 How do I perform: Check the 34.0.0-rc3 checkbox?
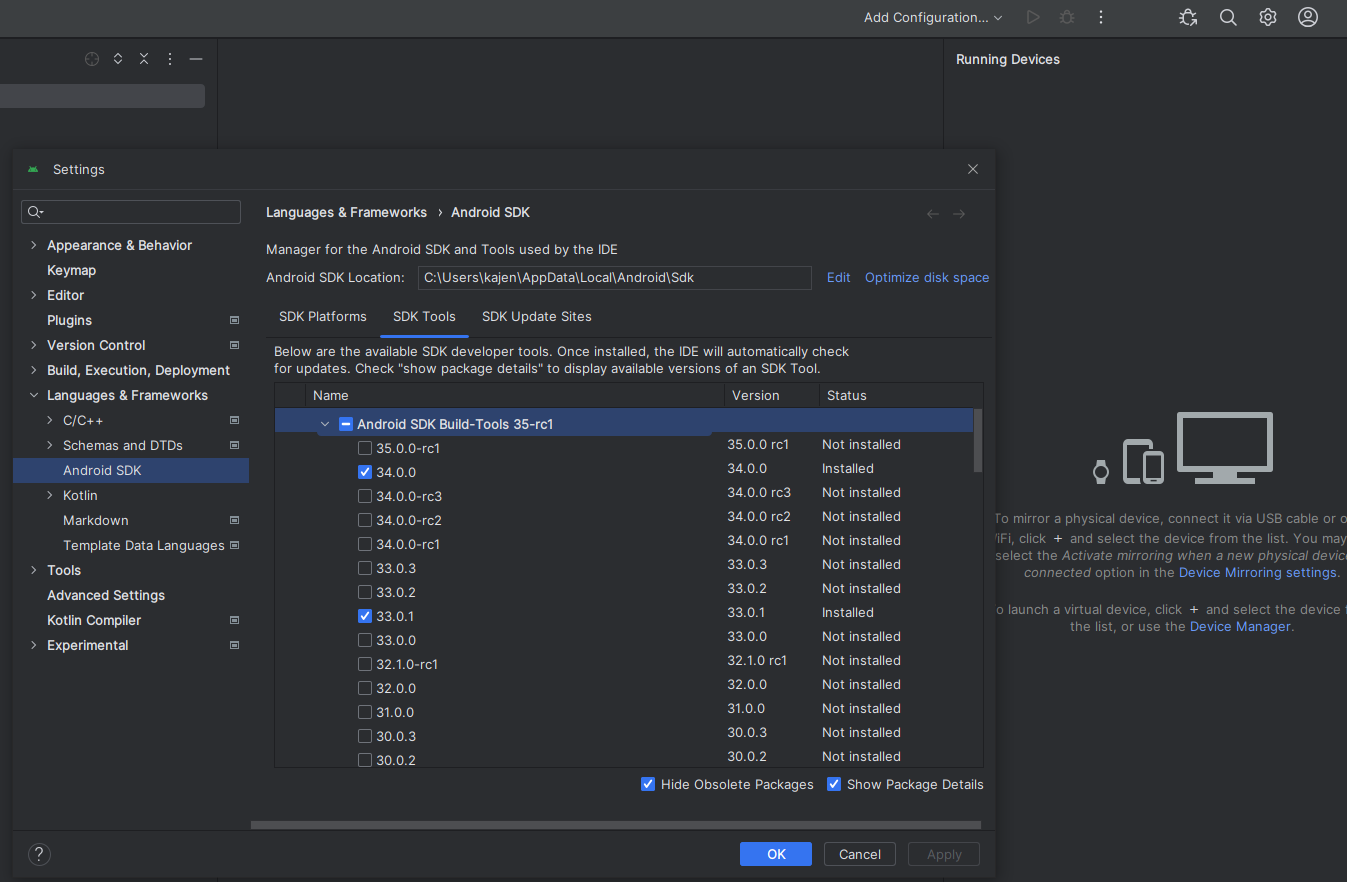[x=365, y=496]
